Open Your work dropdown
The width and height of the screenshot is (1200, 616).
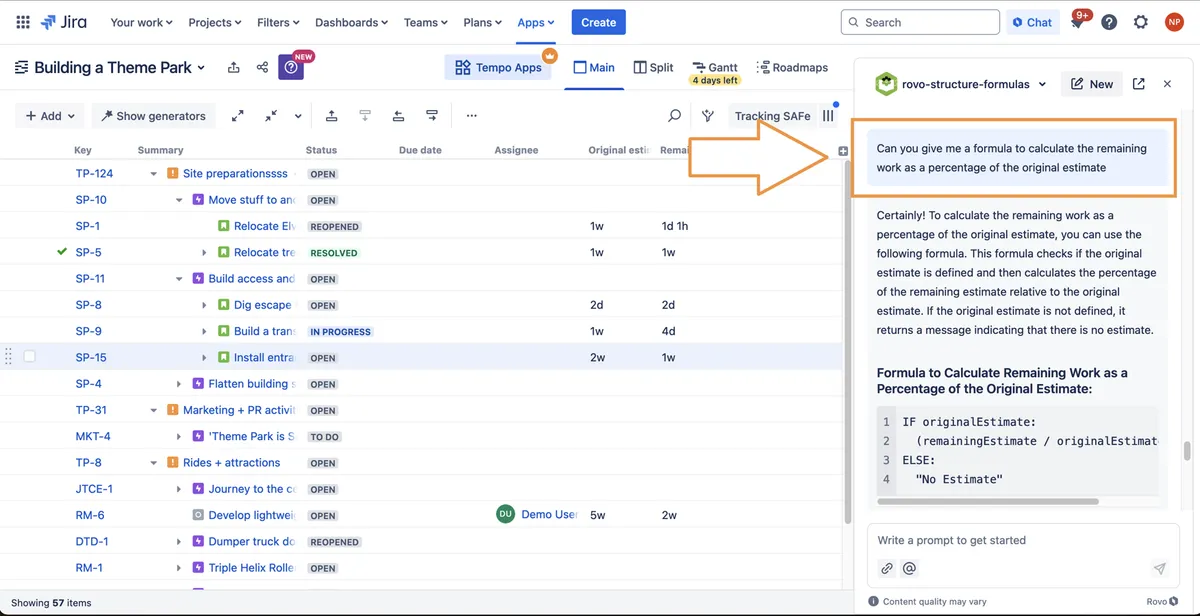coord(141,22)
